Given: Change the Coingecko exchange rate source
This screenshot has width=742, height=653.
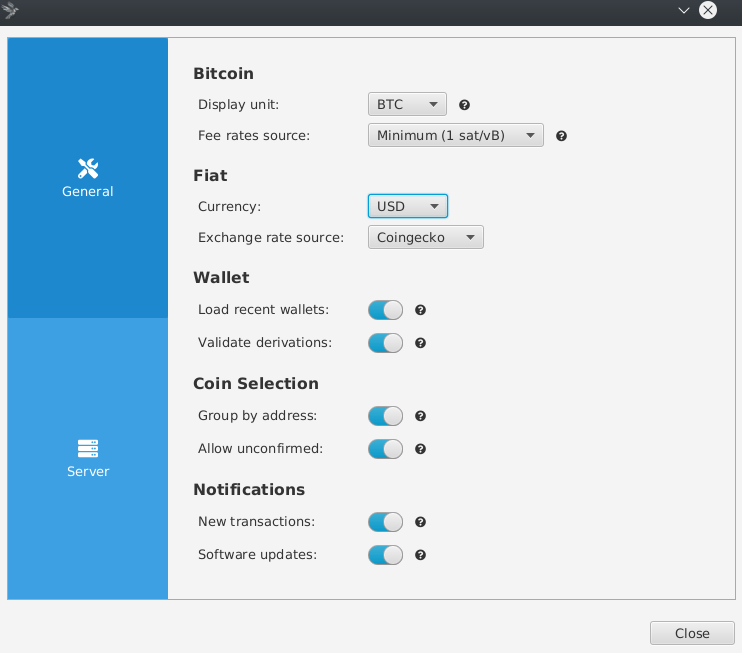Looking at the screenshot, I should pos(425,237).
